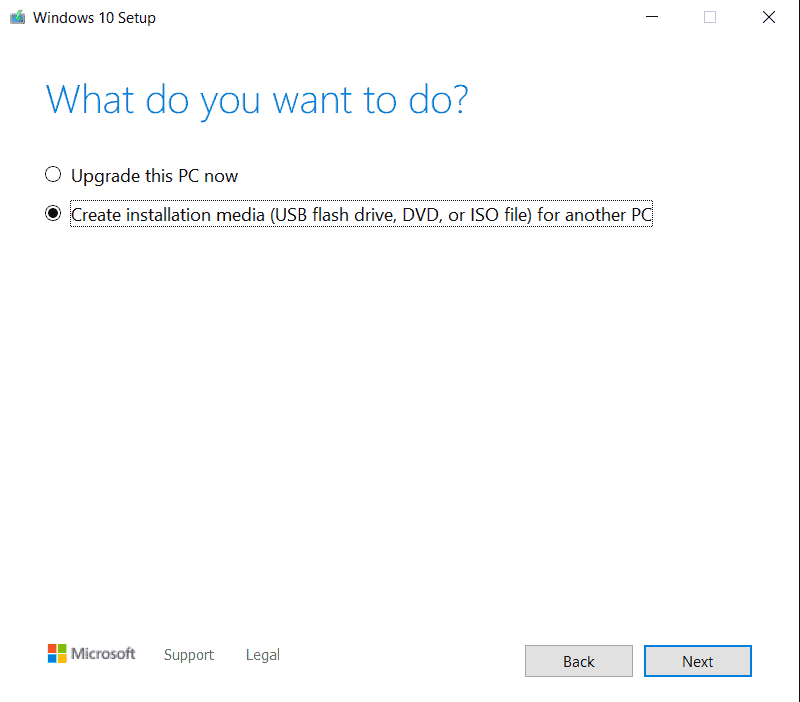Open the Legal link
The height and width of the screenshot is (702, 800).
(263, 655)
